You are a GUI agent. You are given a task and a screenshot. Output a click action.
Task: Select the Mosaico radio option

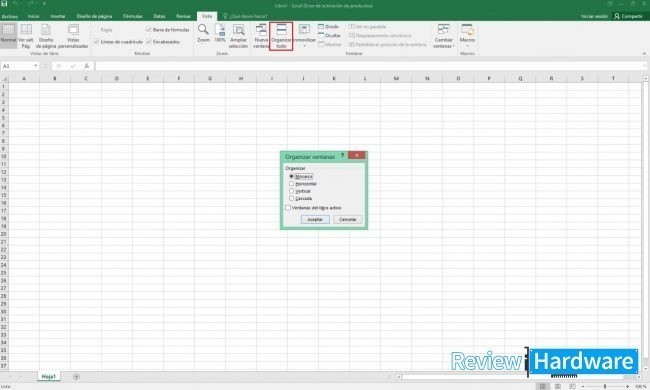pos(291,176)
